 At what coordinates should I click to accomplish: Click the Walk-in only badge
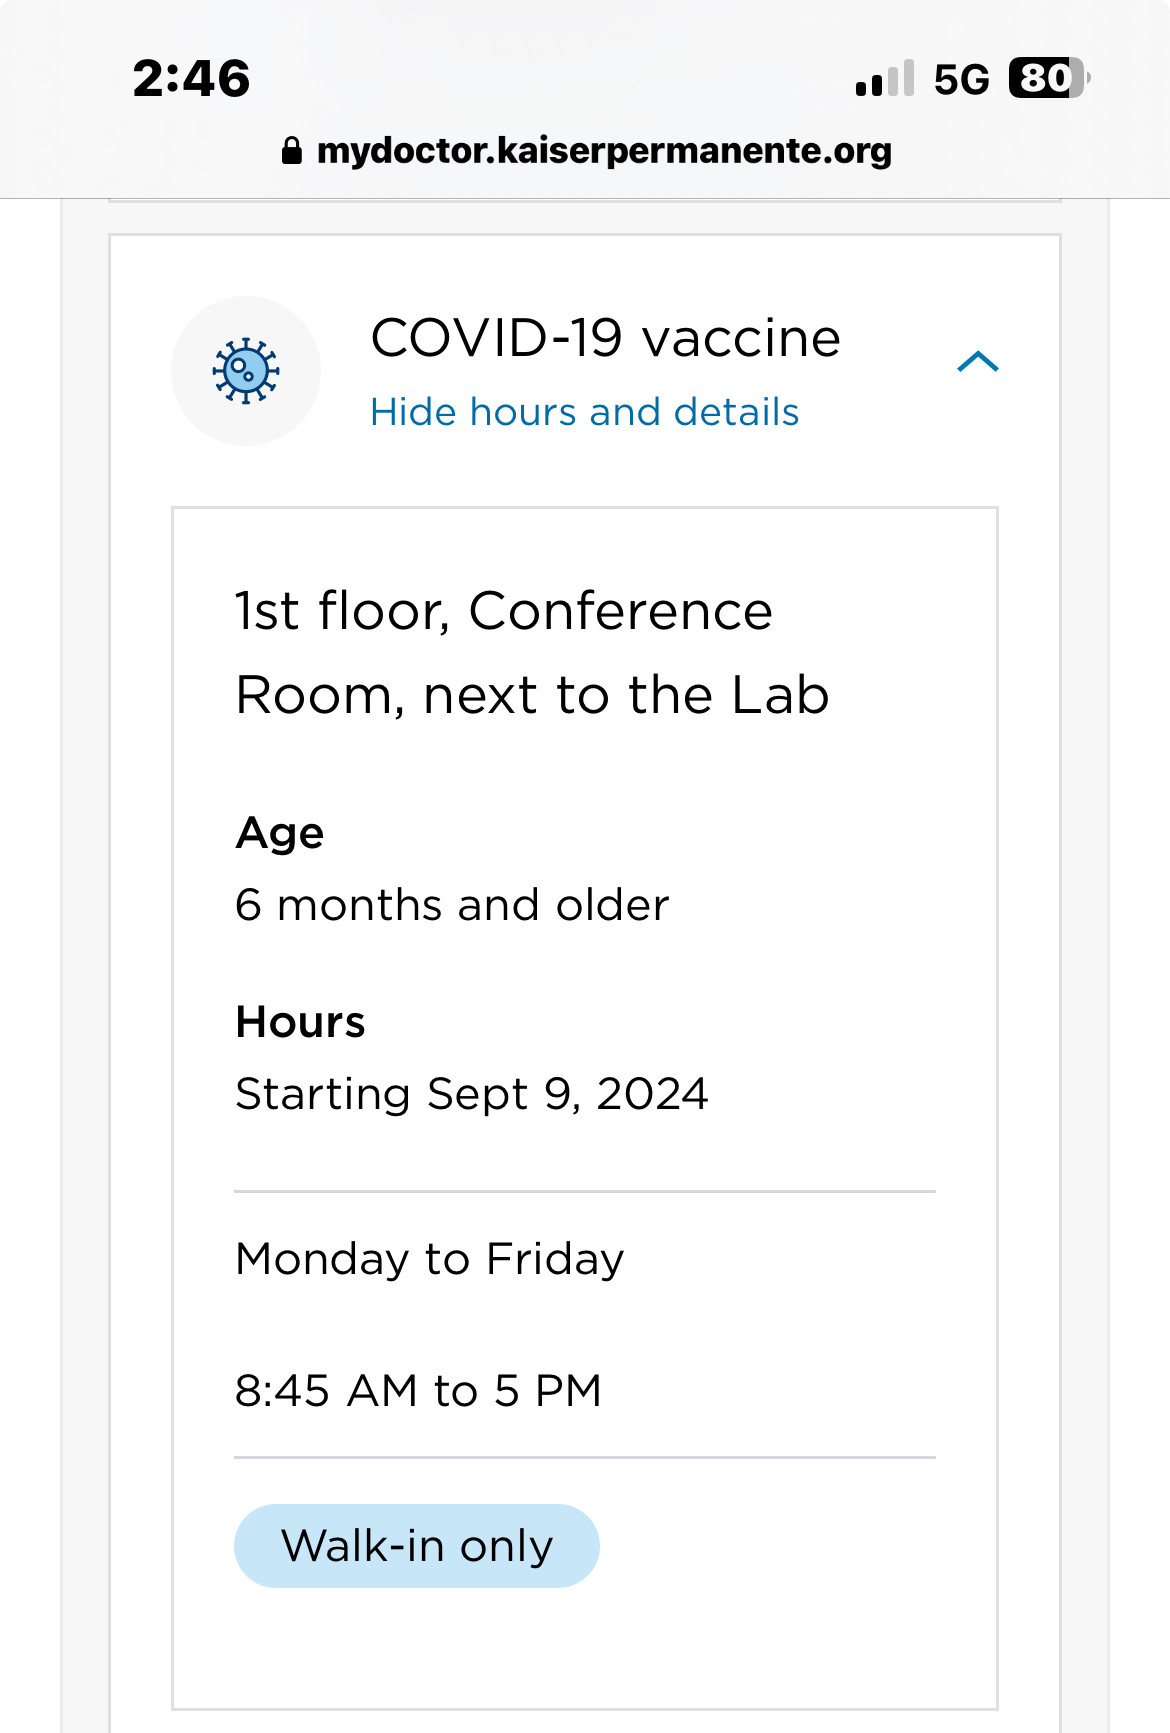[x=417, y=1546]
